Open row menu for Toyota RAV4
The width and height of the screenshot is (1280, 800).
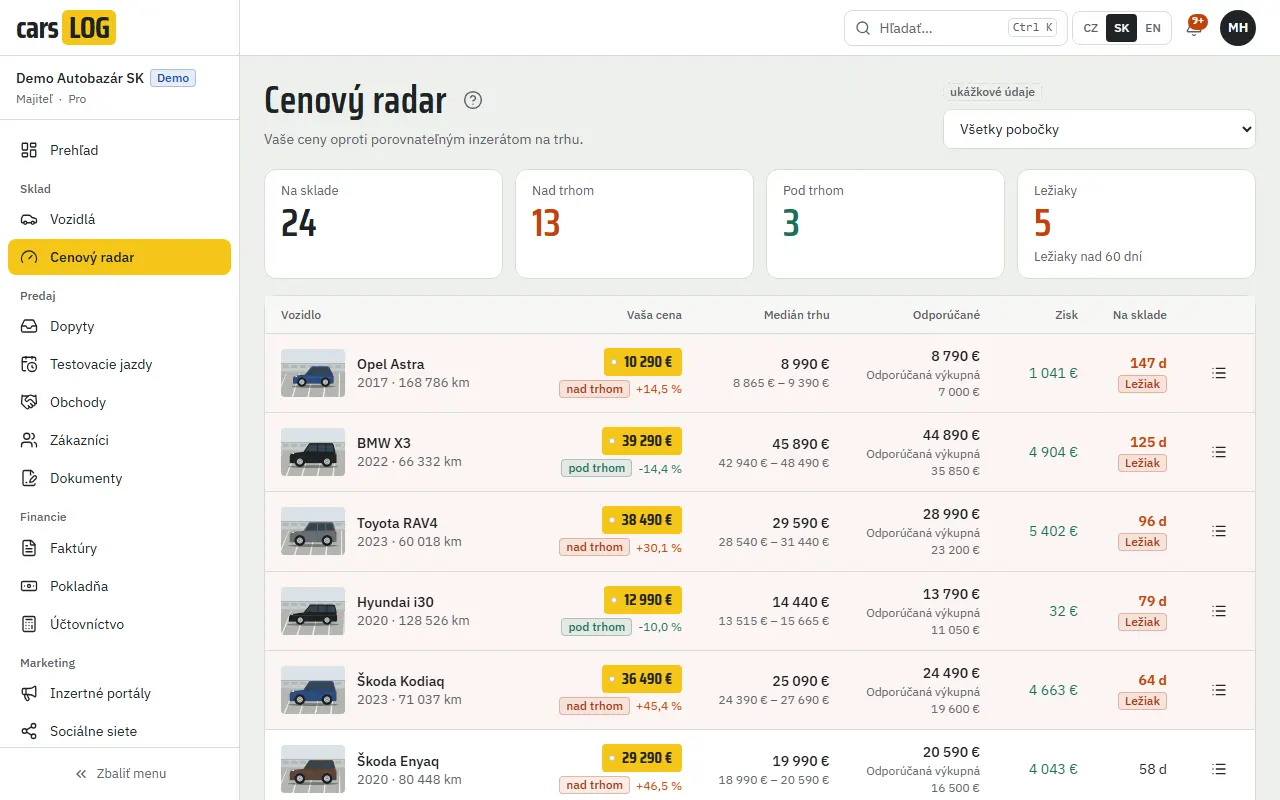(x=1219, y=531)
